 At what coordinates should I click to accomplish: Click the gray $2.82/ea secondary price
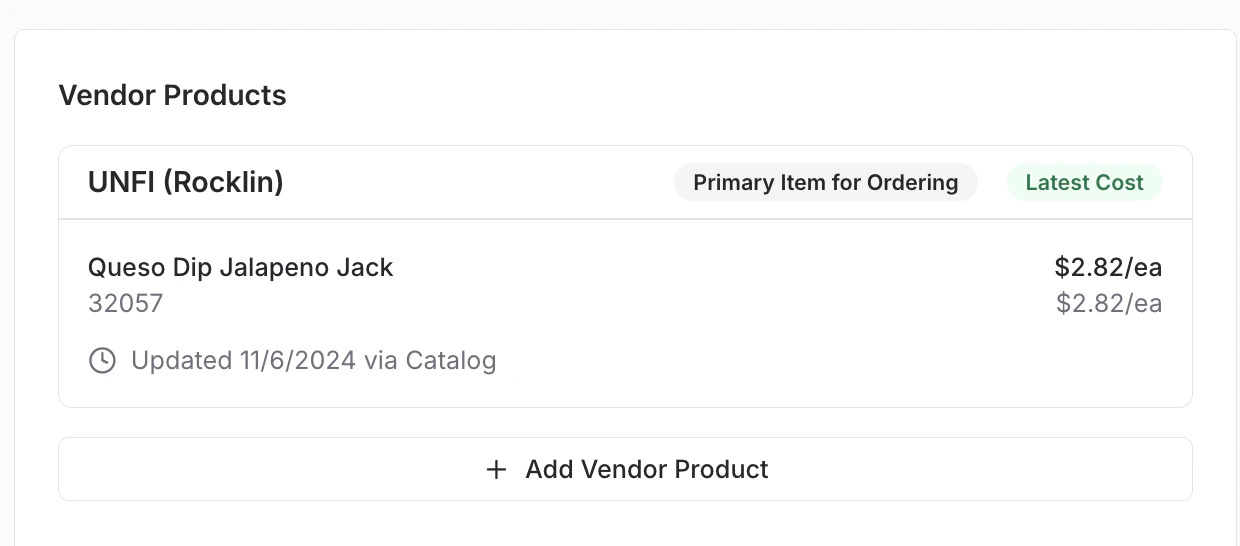click(1109, 303)
